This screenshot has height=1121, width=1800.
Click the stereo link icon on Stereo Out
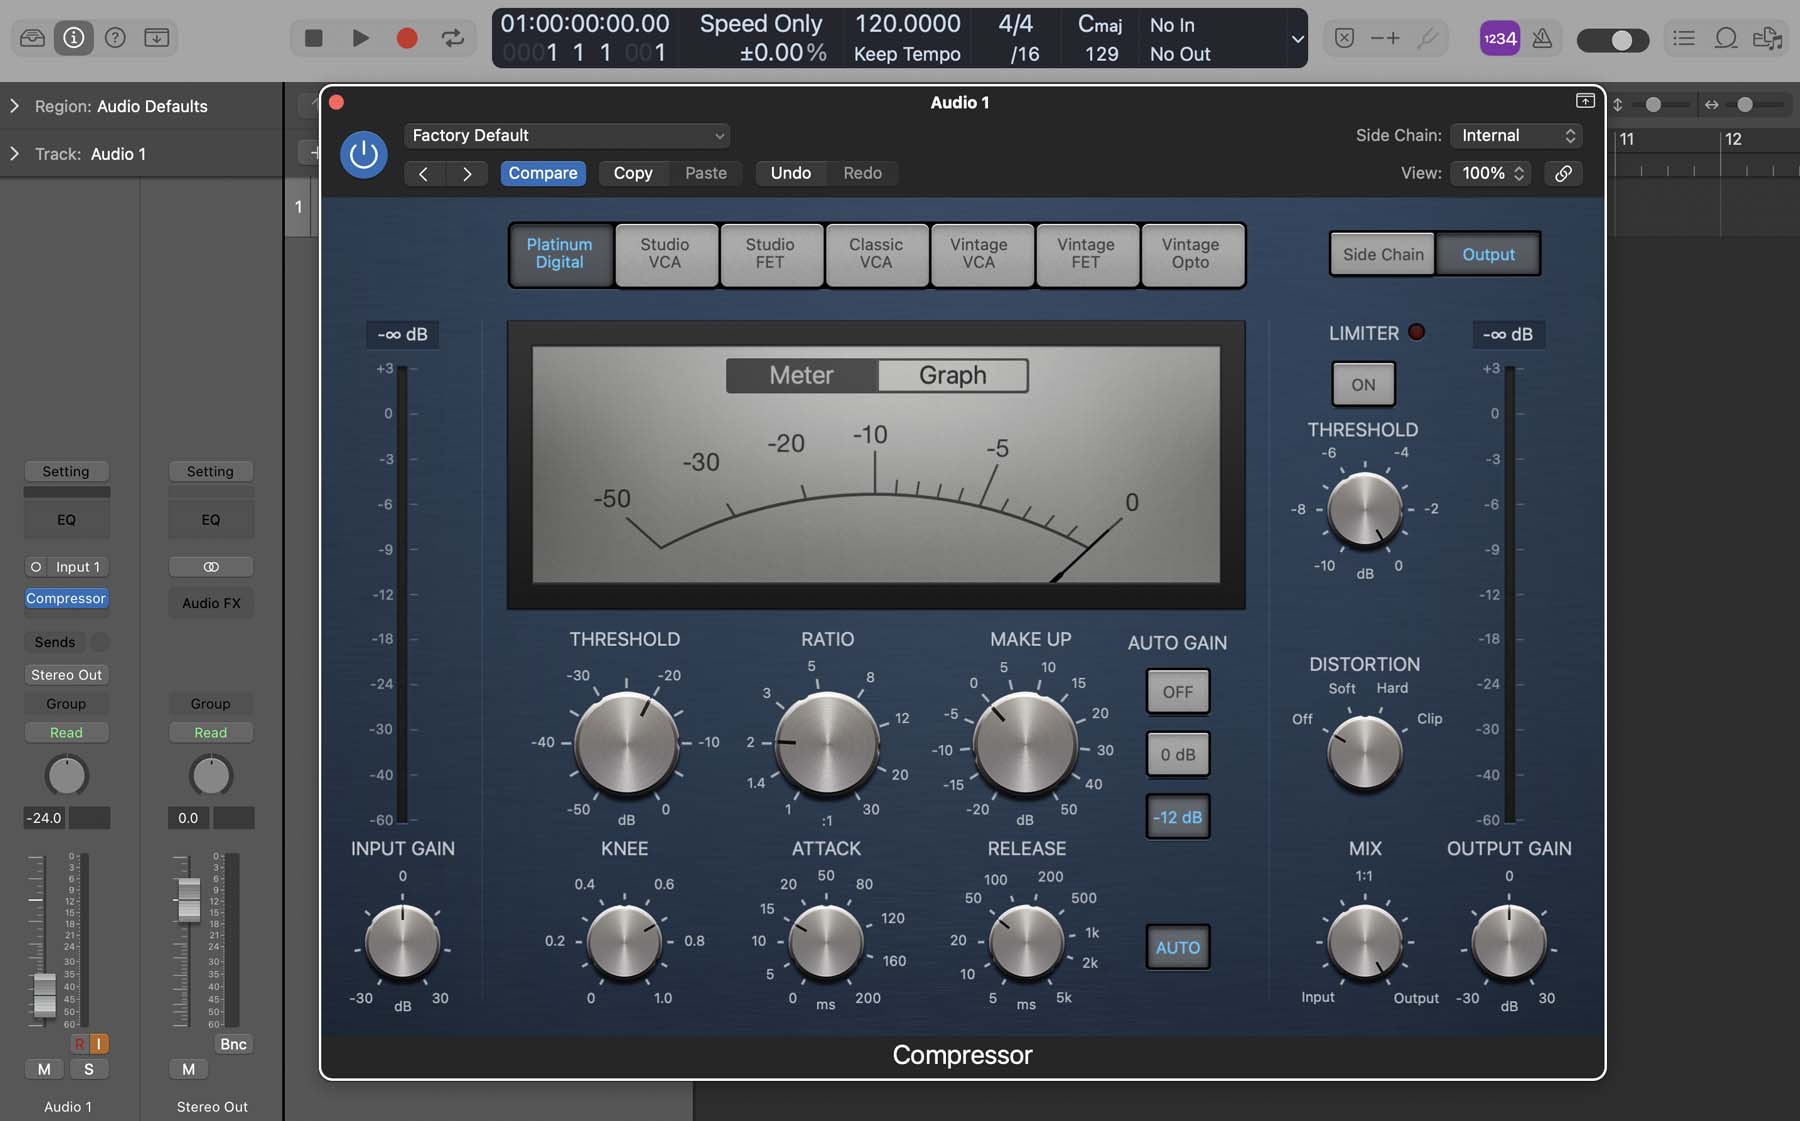(211, 567)
